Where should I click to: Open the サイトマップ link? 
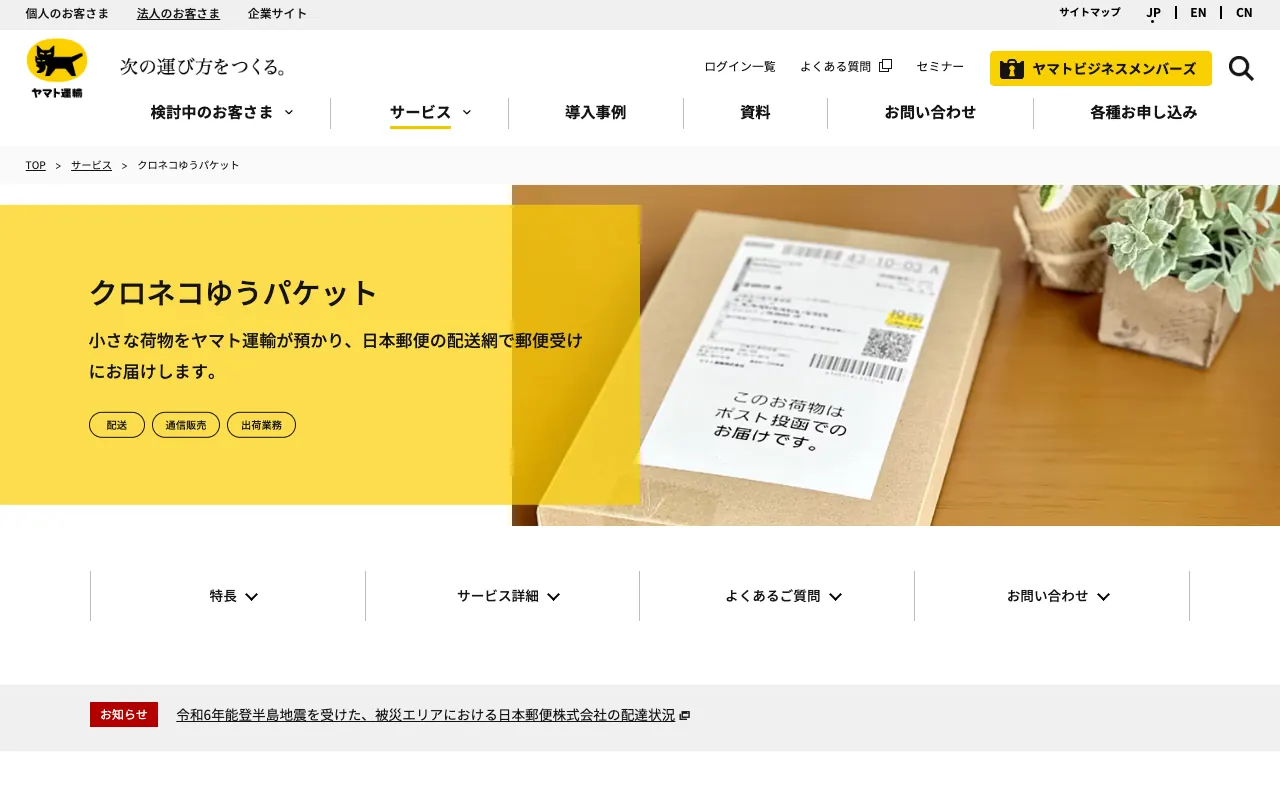(x=1090, y=13)
